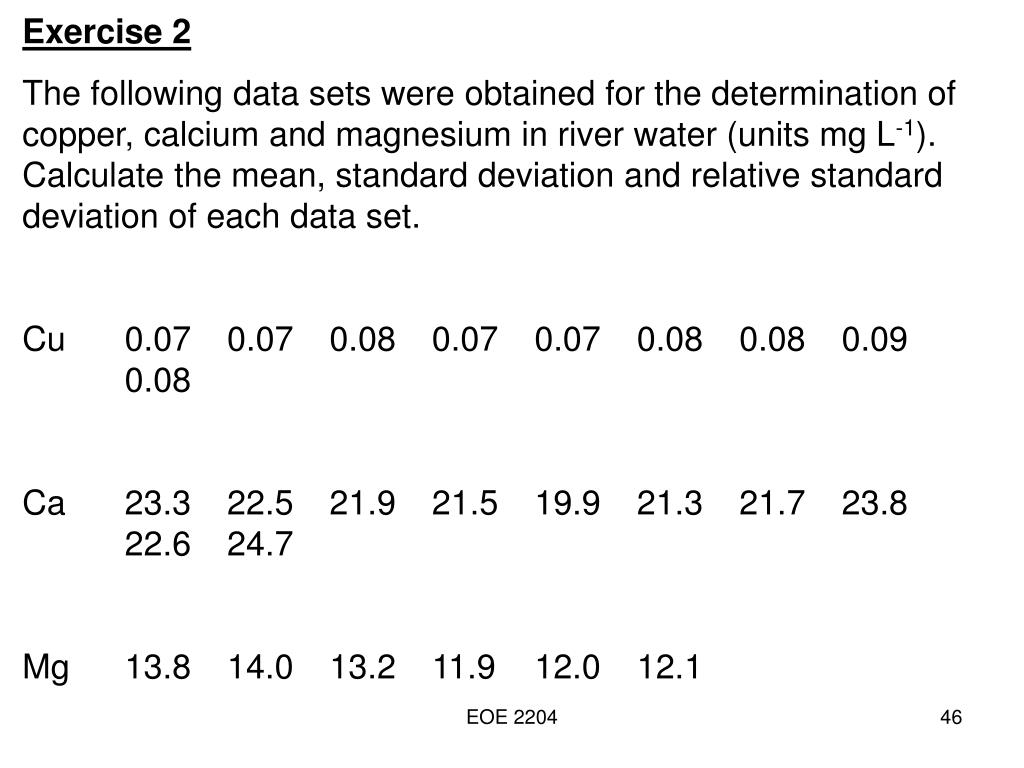The width and height of the screenshot is (1024, 768).
Task: Select the Cu row label
Action: click(x=44, y=339)
